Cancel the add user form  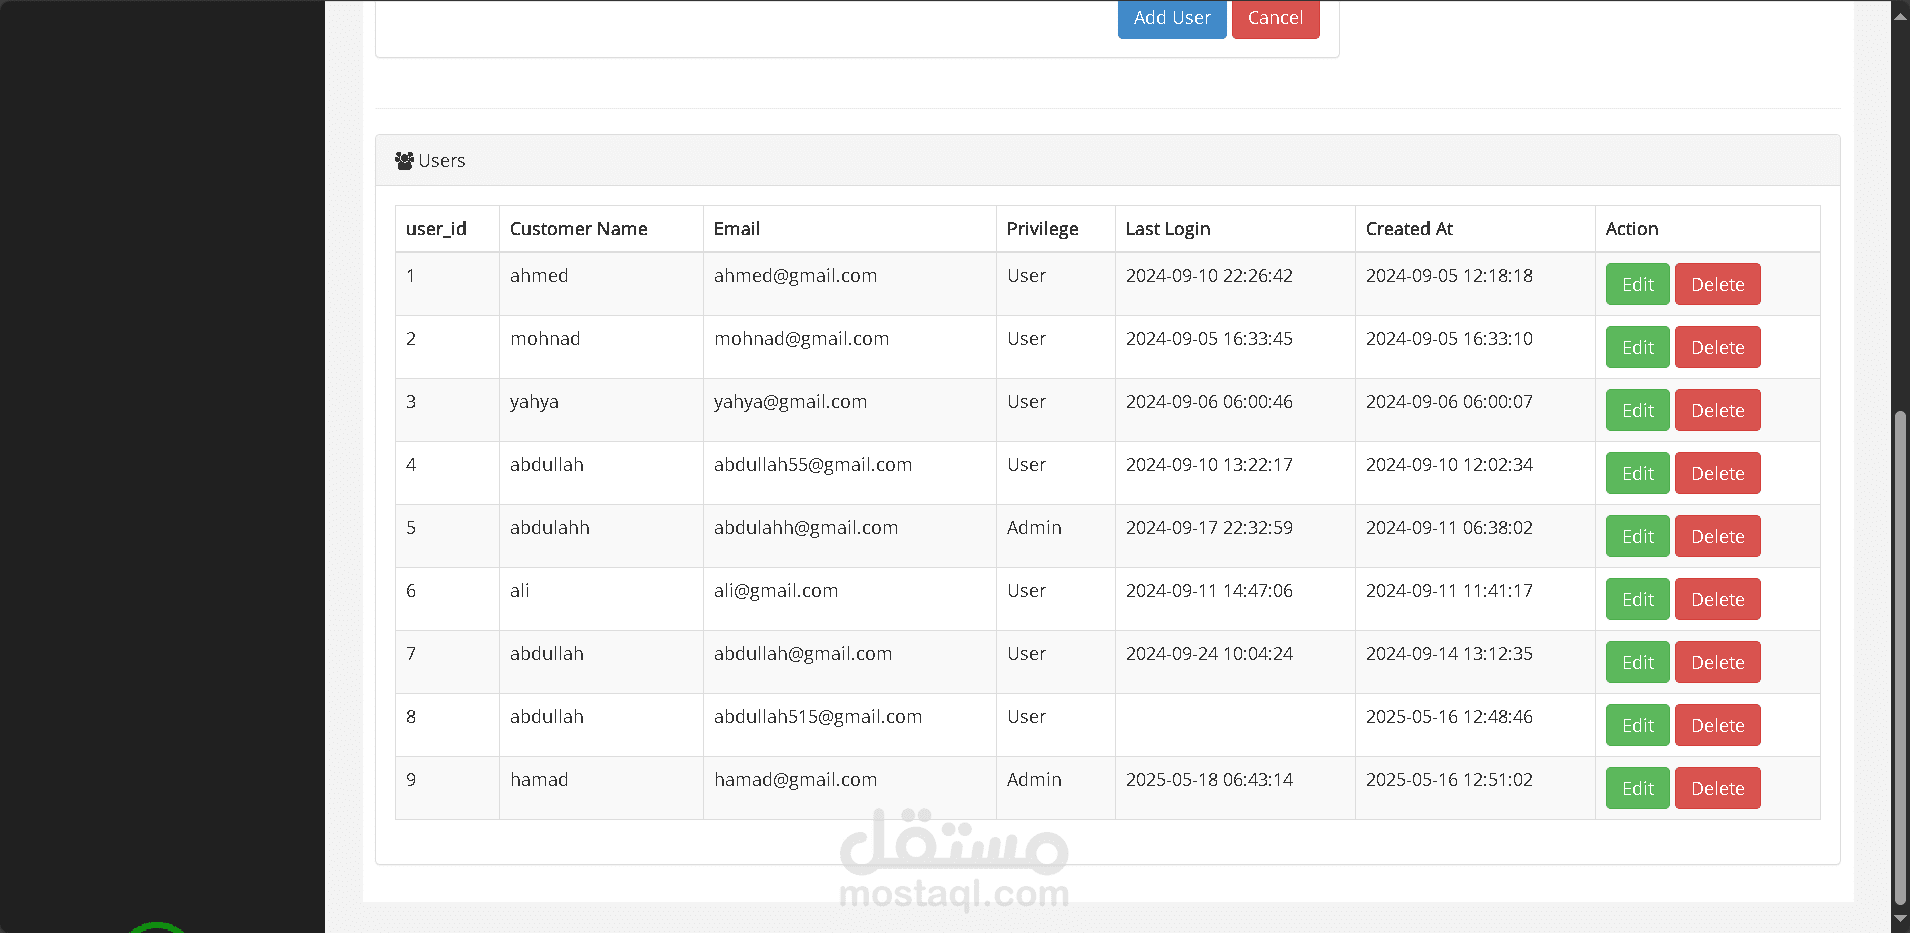[1275, 19]
